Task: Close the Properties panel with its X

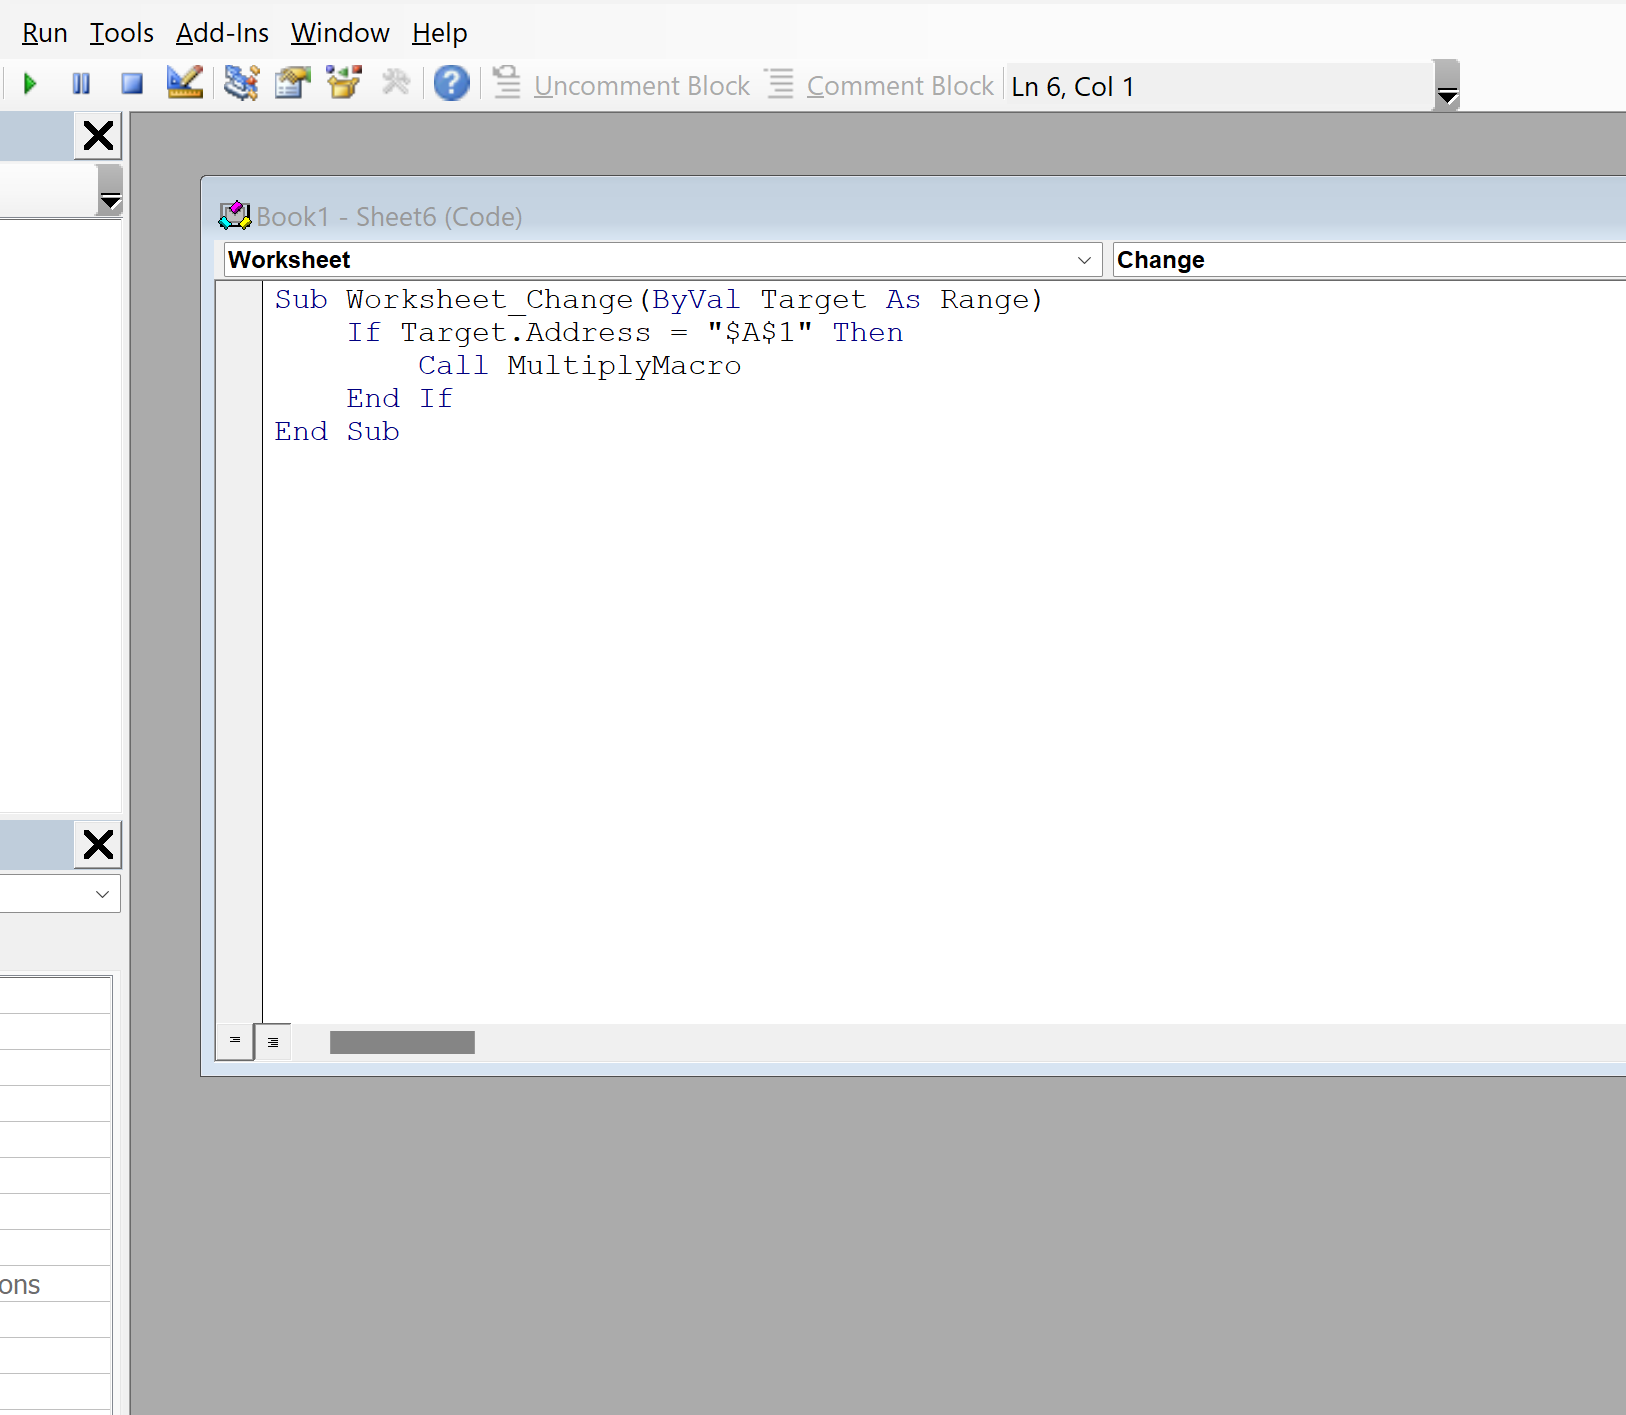Action: click(x=97, y=844)
